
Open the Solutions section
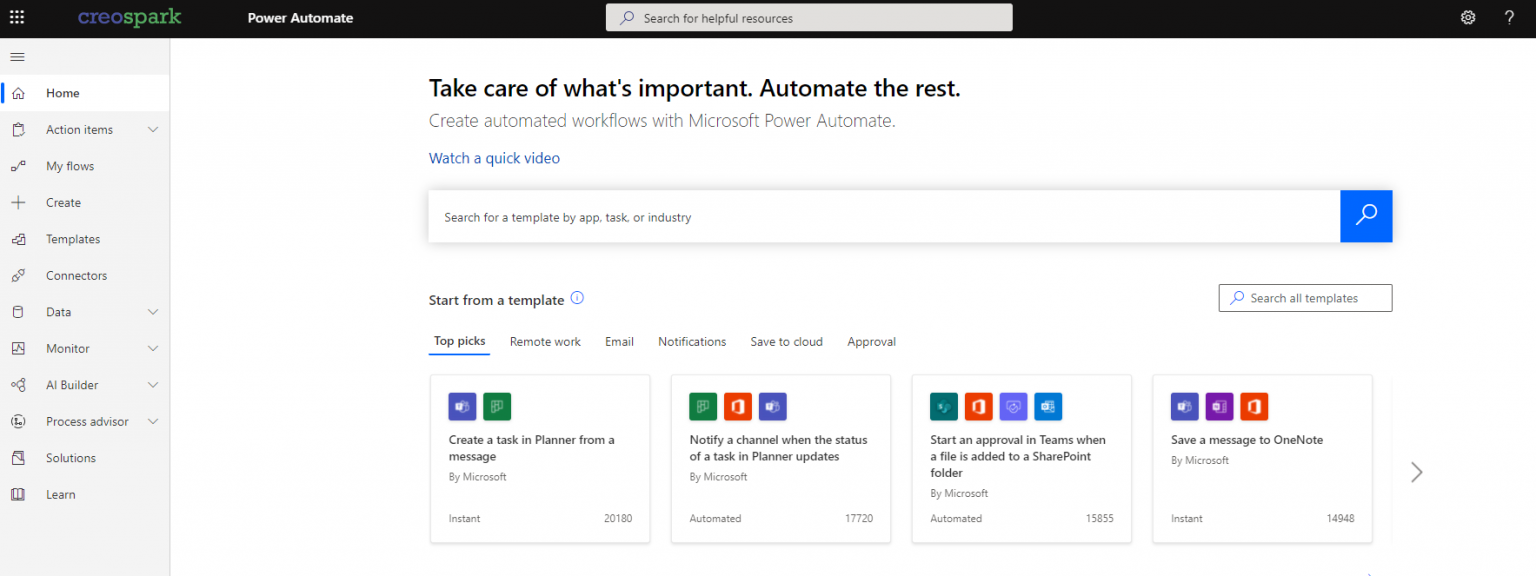[x=71, y=457]
